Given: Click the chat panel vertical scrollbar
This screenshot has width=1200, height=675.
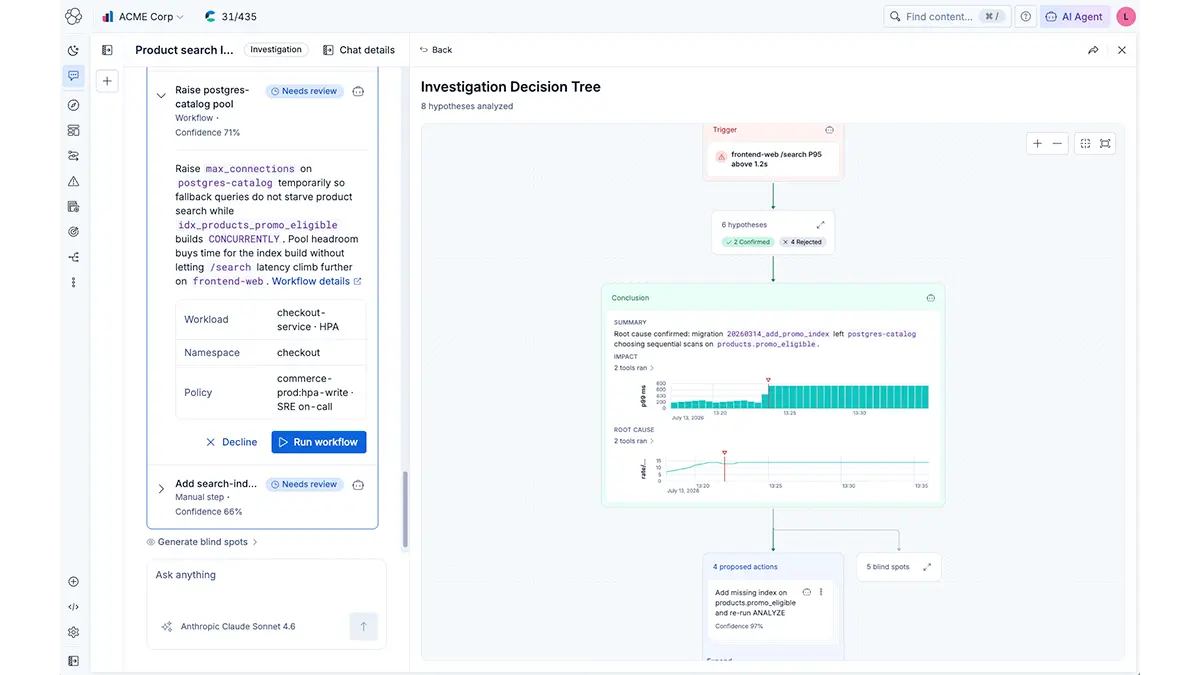Looking at the screenshot, I should click(x=405, y=510).
